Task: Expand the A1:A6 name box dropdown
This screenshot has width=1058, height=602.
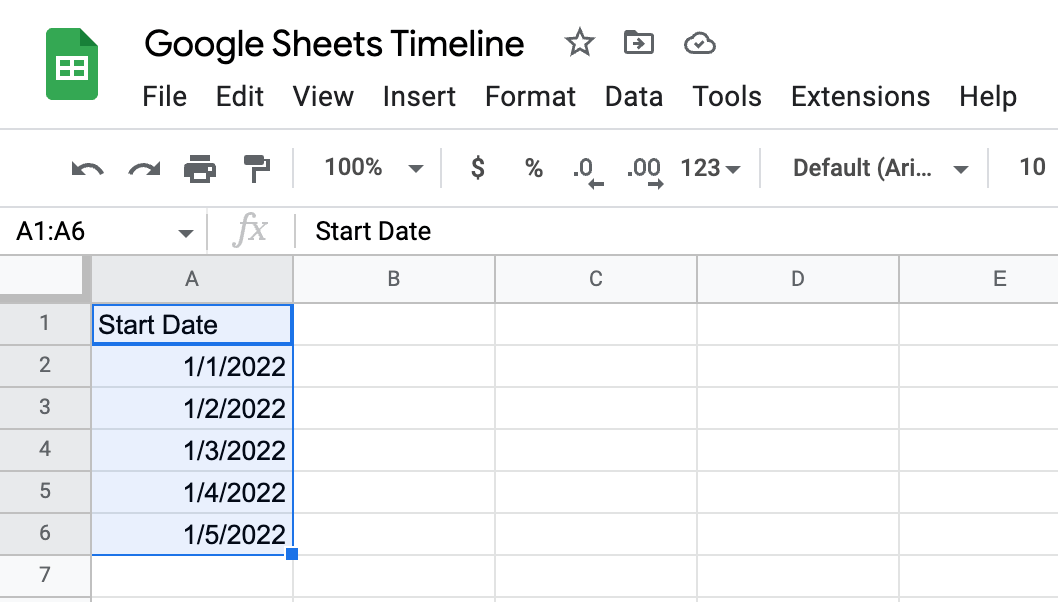Action: pos(186,234)
